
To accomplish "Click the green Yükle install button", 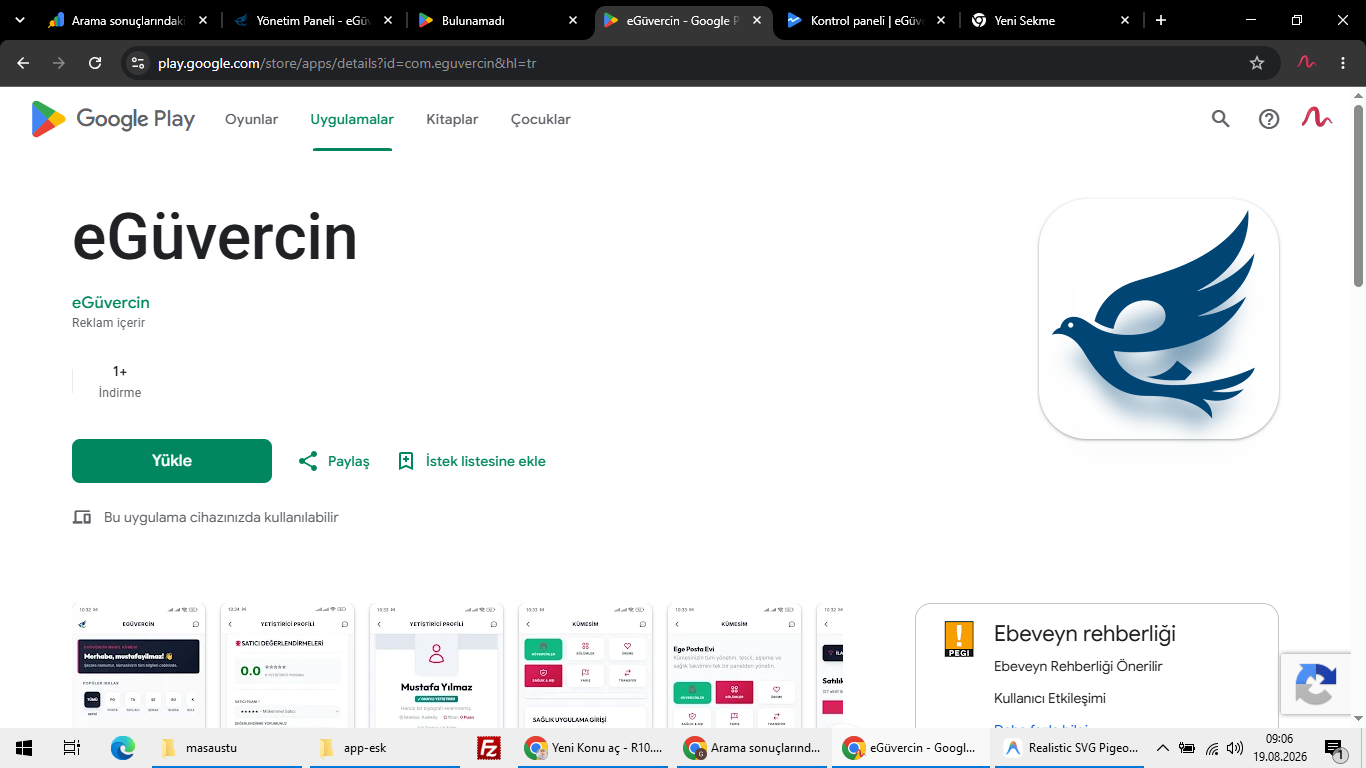I will (x=172, y=461).
